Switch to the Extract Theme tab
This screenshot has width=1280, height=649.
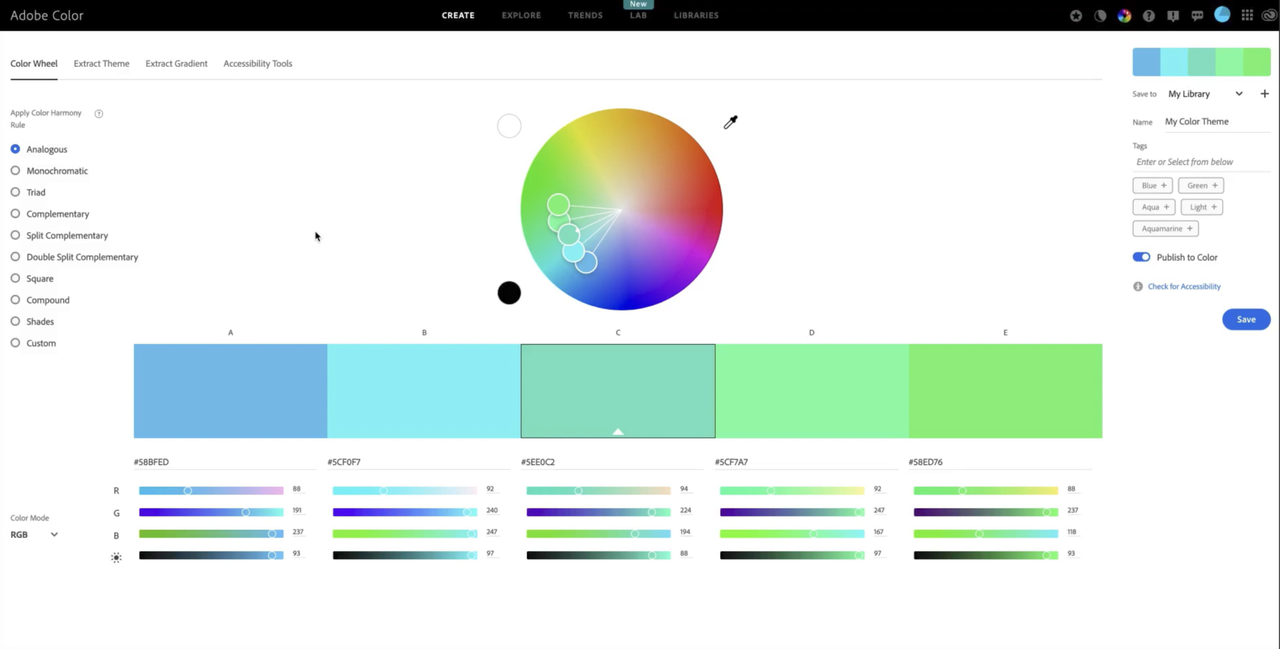(101, 63)
